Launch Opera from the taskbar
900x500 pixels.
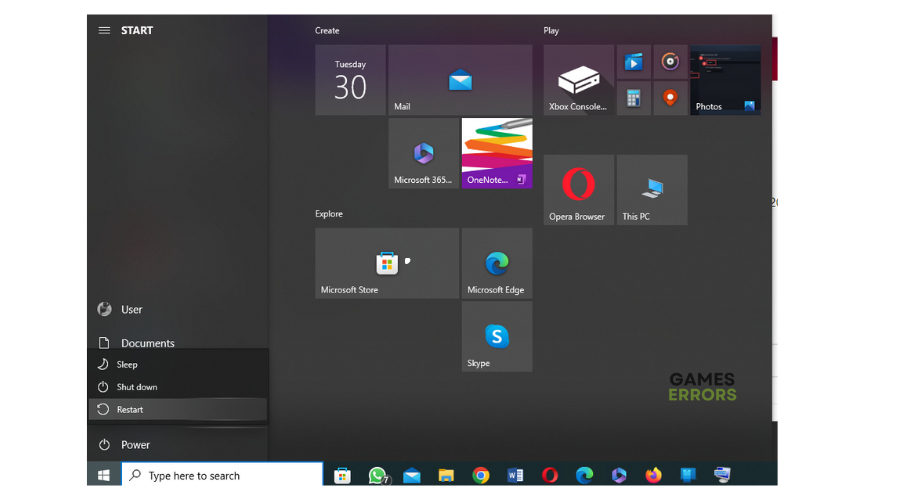click(550, 475)
